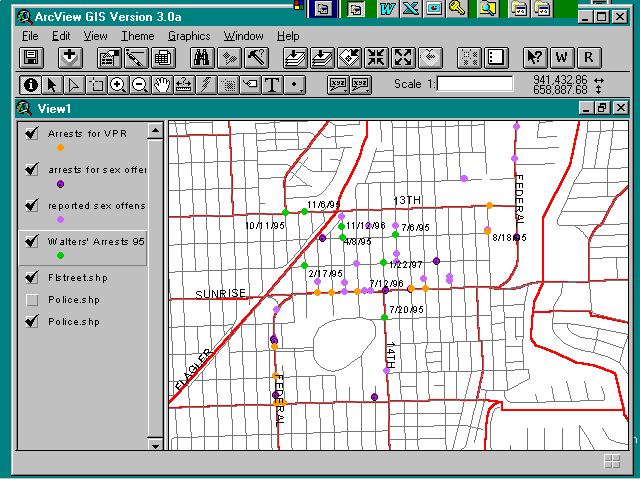Open the Window menu
The image size is (640, 480).
(244, 36)
